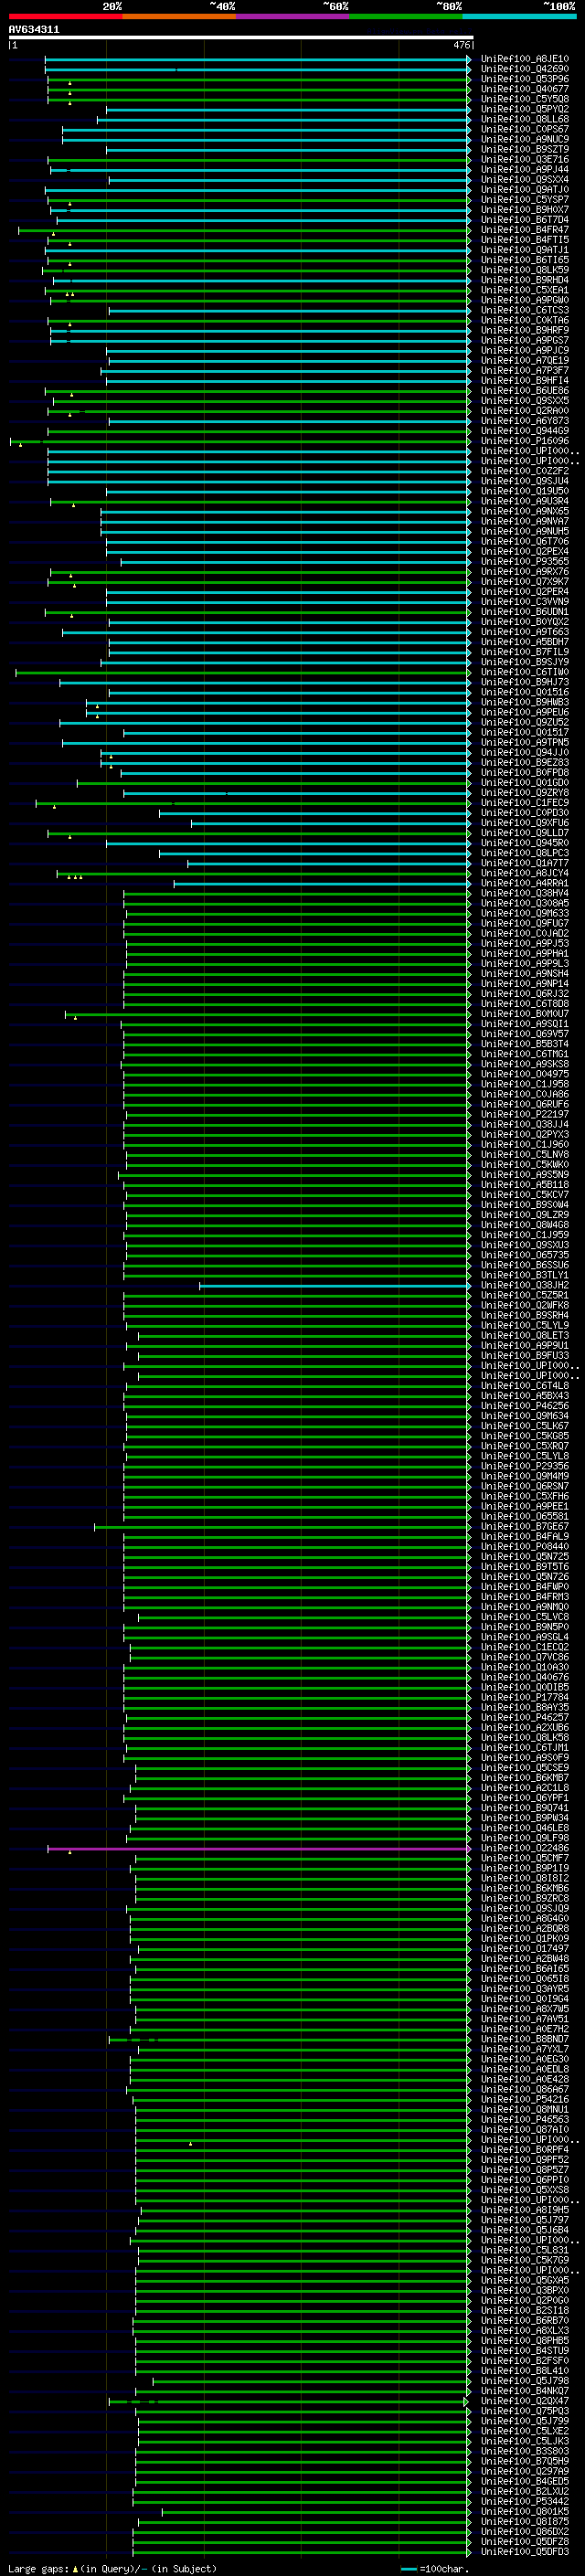
Task: Select label UniRef100_Q86DX2
Action: tap(525, 2532)
